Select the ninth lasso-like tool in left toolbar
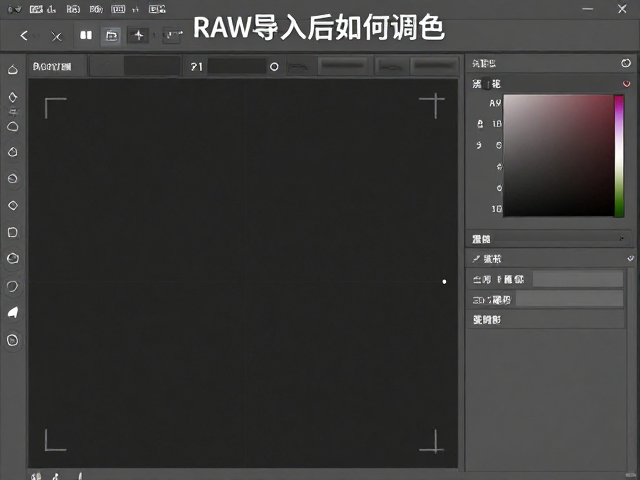Image resolution: width=640 pixels, height=480 pixels. [13, 287]
